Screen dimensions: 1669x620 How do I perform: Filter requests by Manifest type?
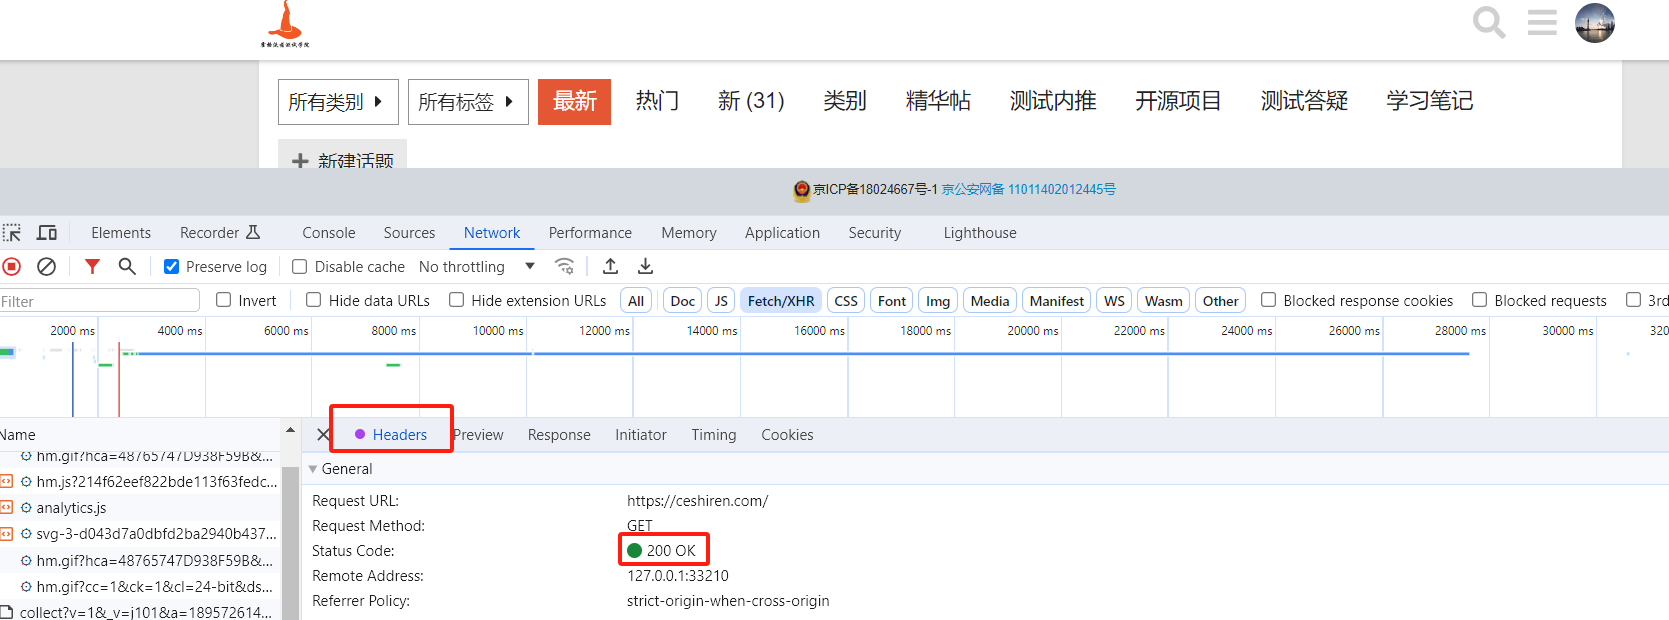[x=1057, y=301]
